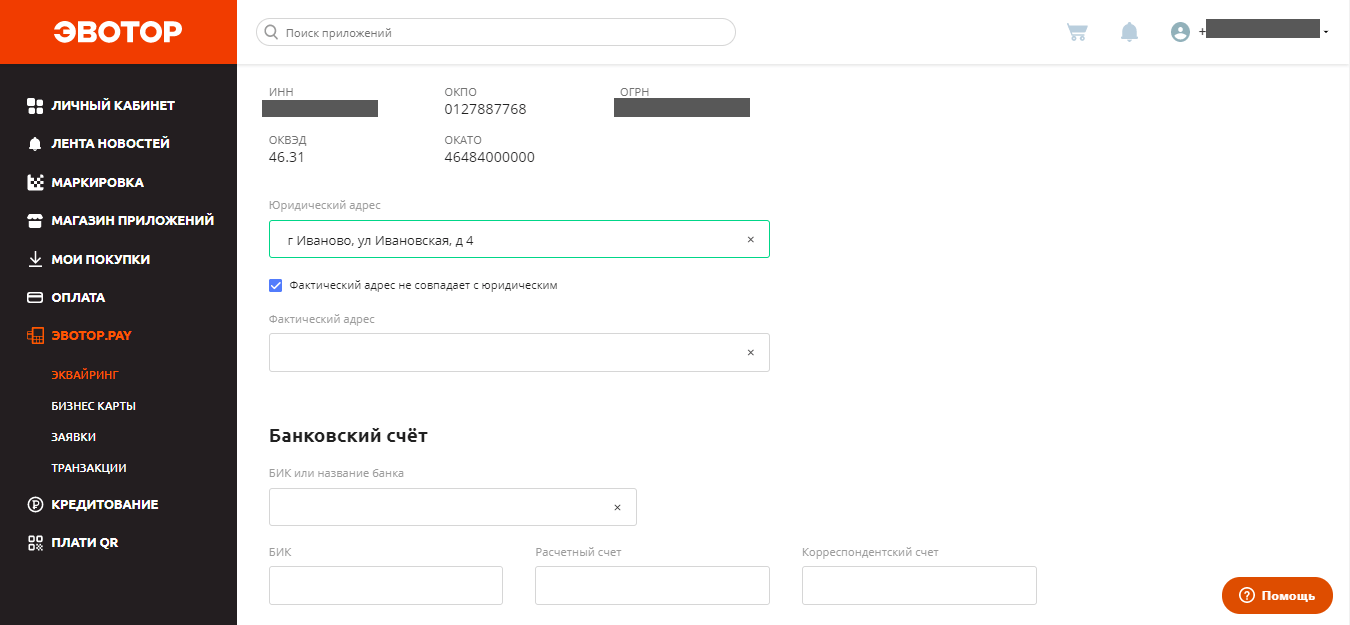Expand the account dropdown arrow
The image size is (1350, 625).
[1326, 33]
